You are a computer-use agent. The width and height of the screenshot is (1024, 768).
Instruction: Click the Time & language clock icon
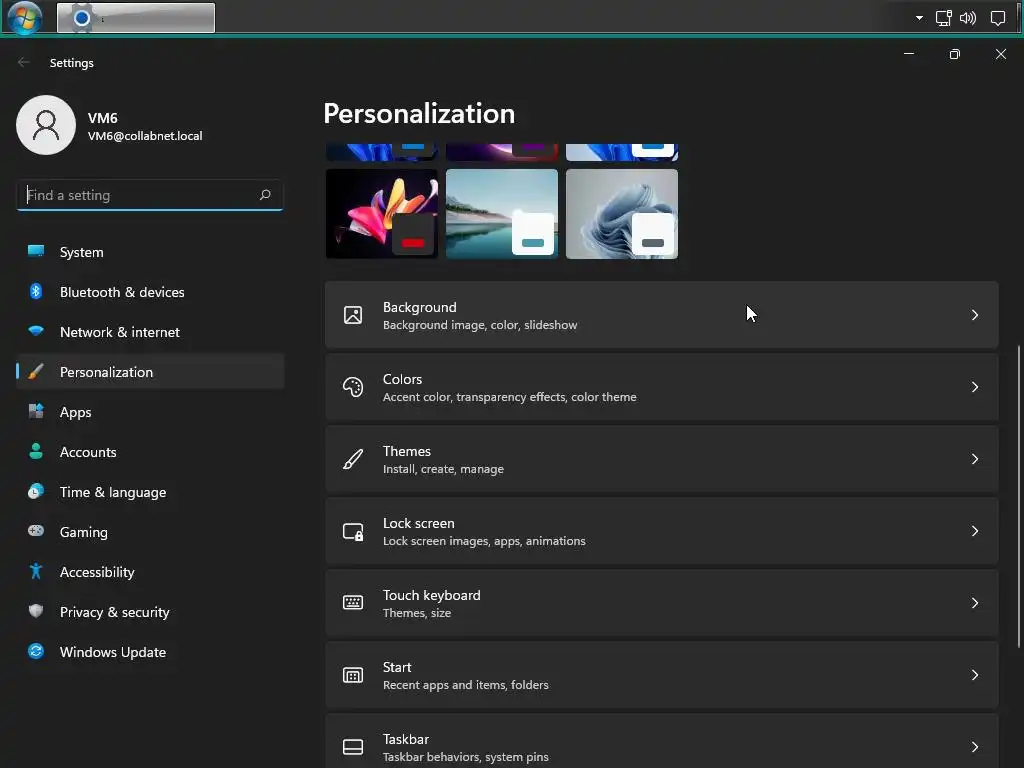tap(36, 491)
